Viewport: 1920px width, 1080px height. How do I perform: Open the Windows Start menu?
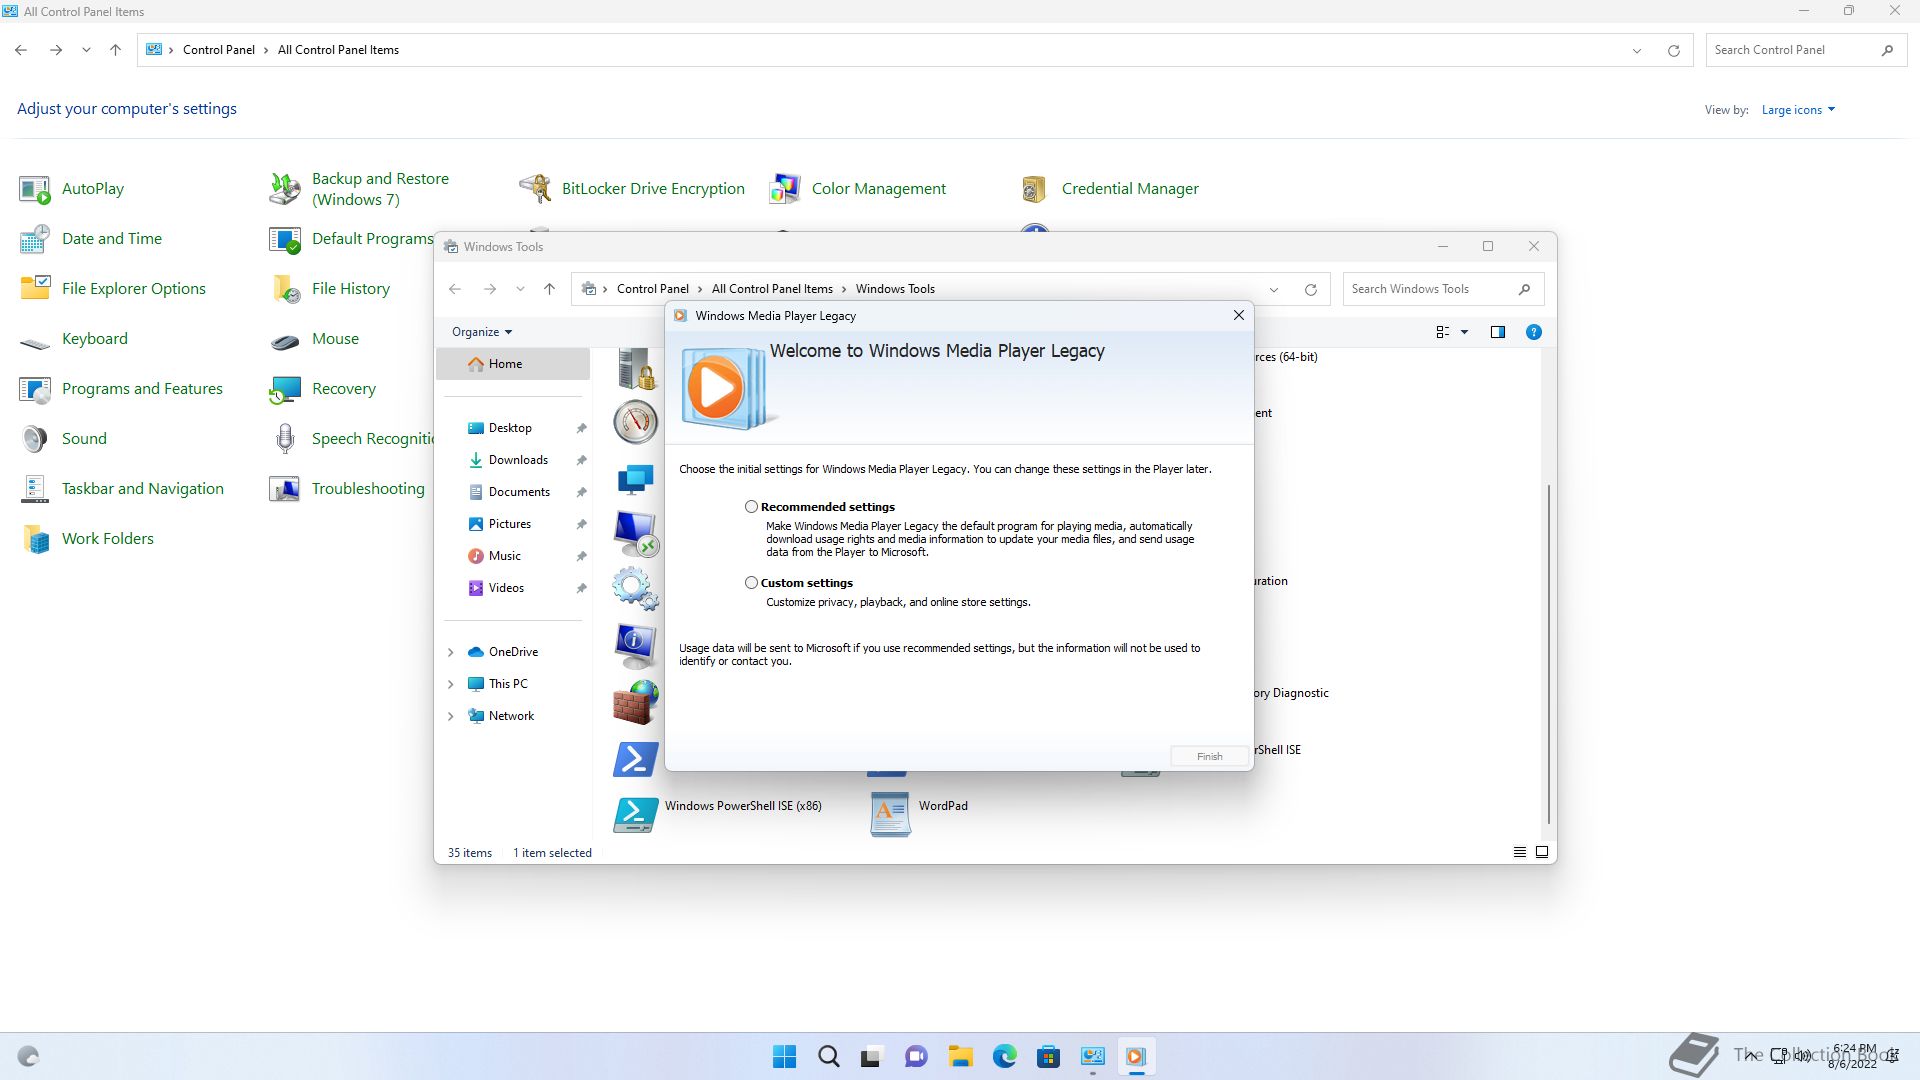coord(785,1056)
